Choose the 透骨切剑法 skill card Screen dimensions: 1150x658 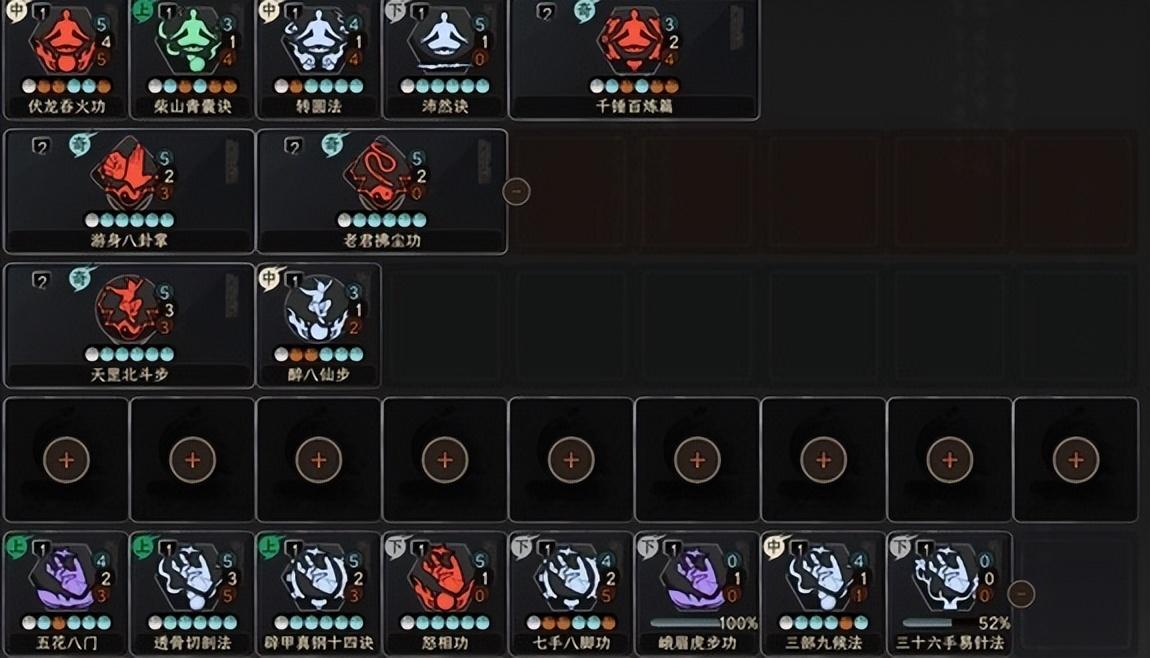pos(192,593)
